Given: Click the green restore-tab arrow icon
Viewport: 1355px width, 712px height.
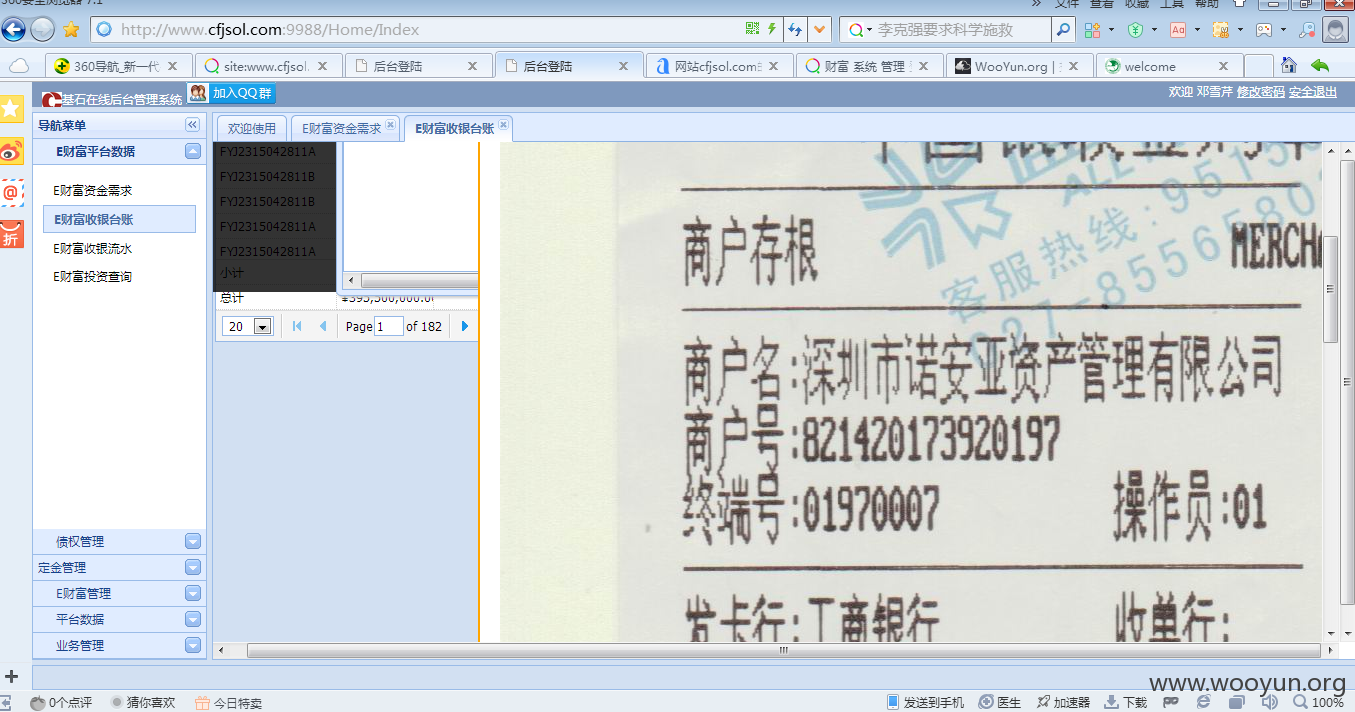Looking at the screenshot, I should click(x=1320, y=65).
